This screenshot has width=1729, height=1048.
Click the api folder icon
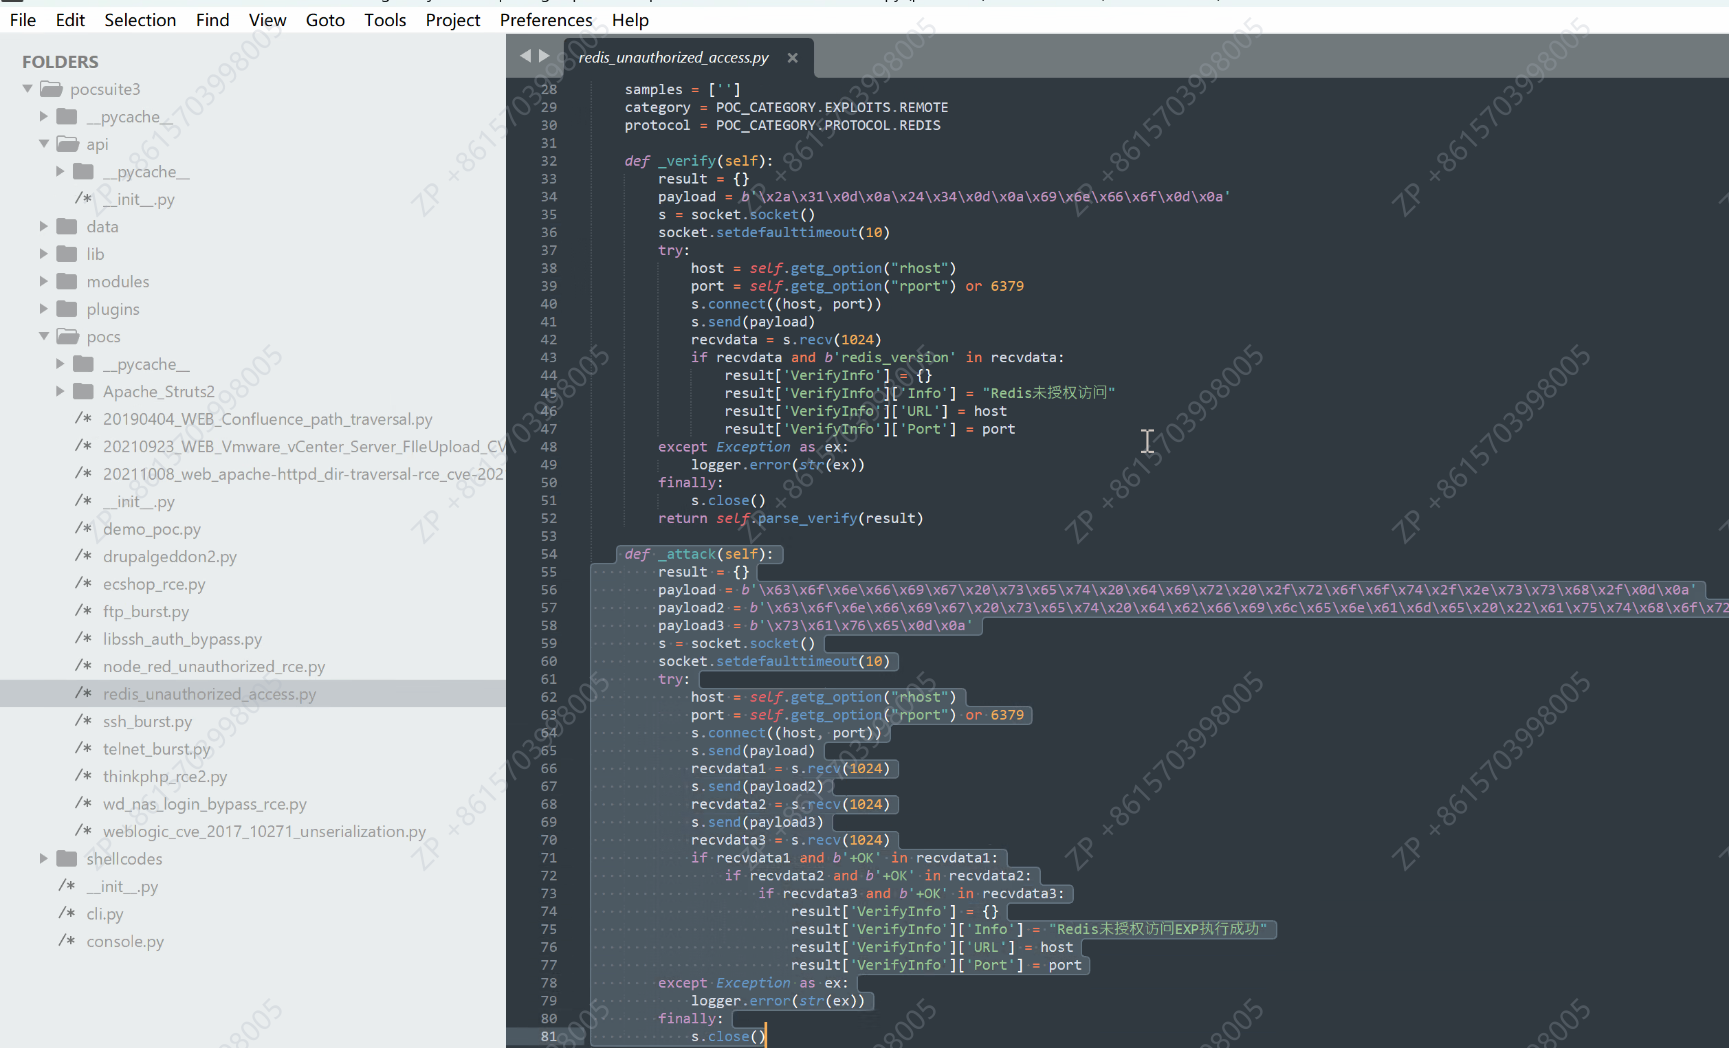[x=67, y=144]
